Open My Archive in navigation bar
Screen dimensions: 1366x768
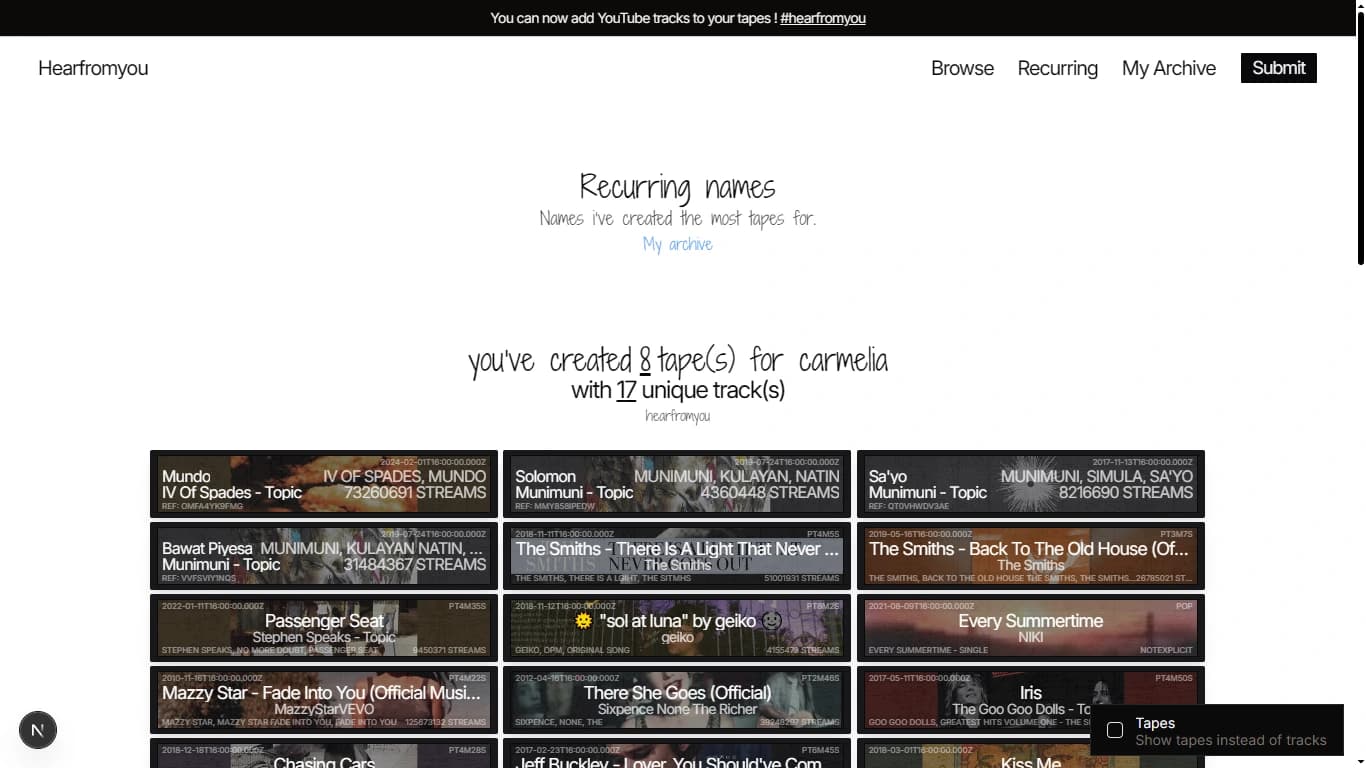click(1169, 68)
